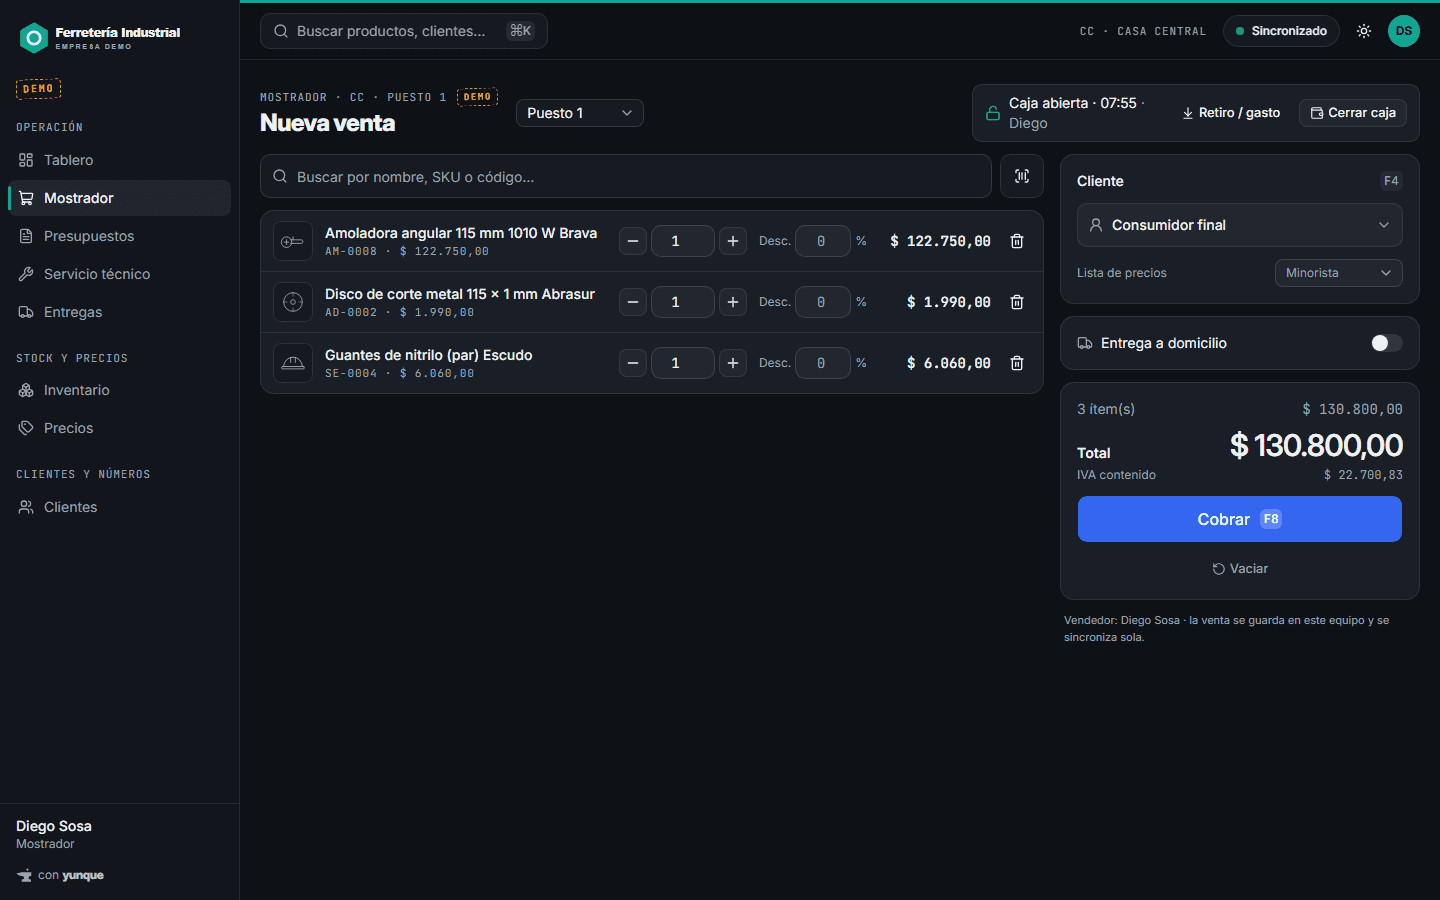The image size is (1440, 900).
Task: Click Retiro / gasto button
Action: click(1231, 113)
